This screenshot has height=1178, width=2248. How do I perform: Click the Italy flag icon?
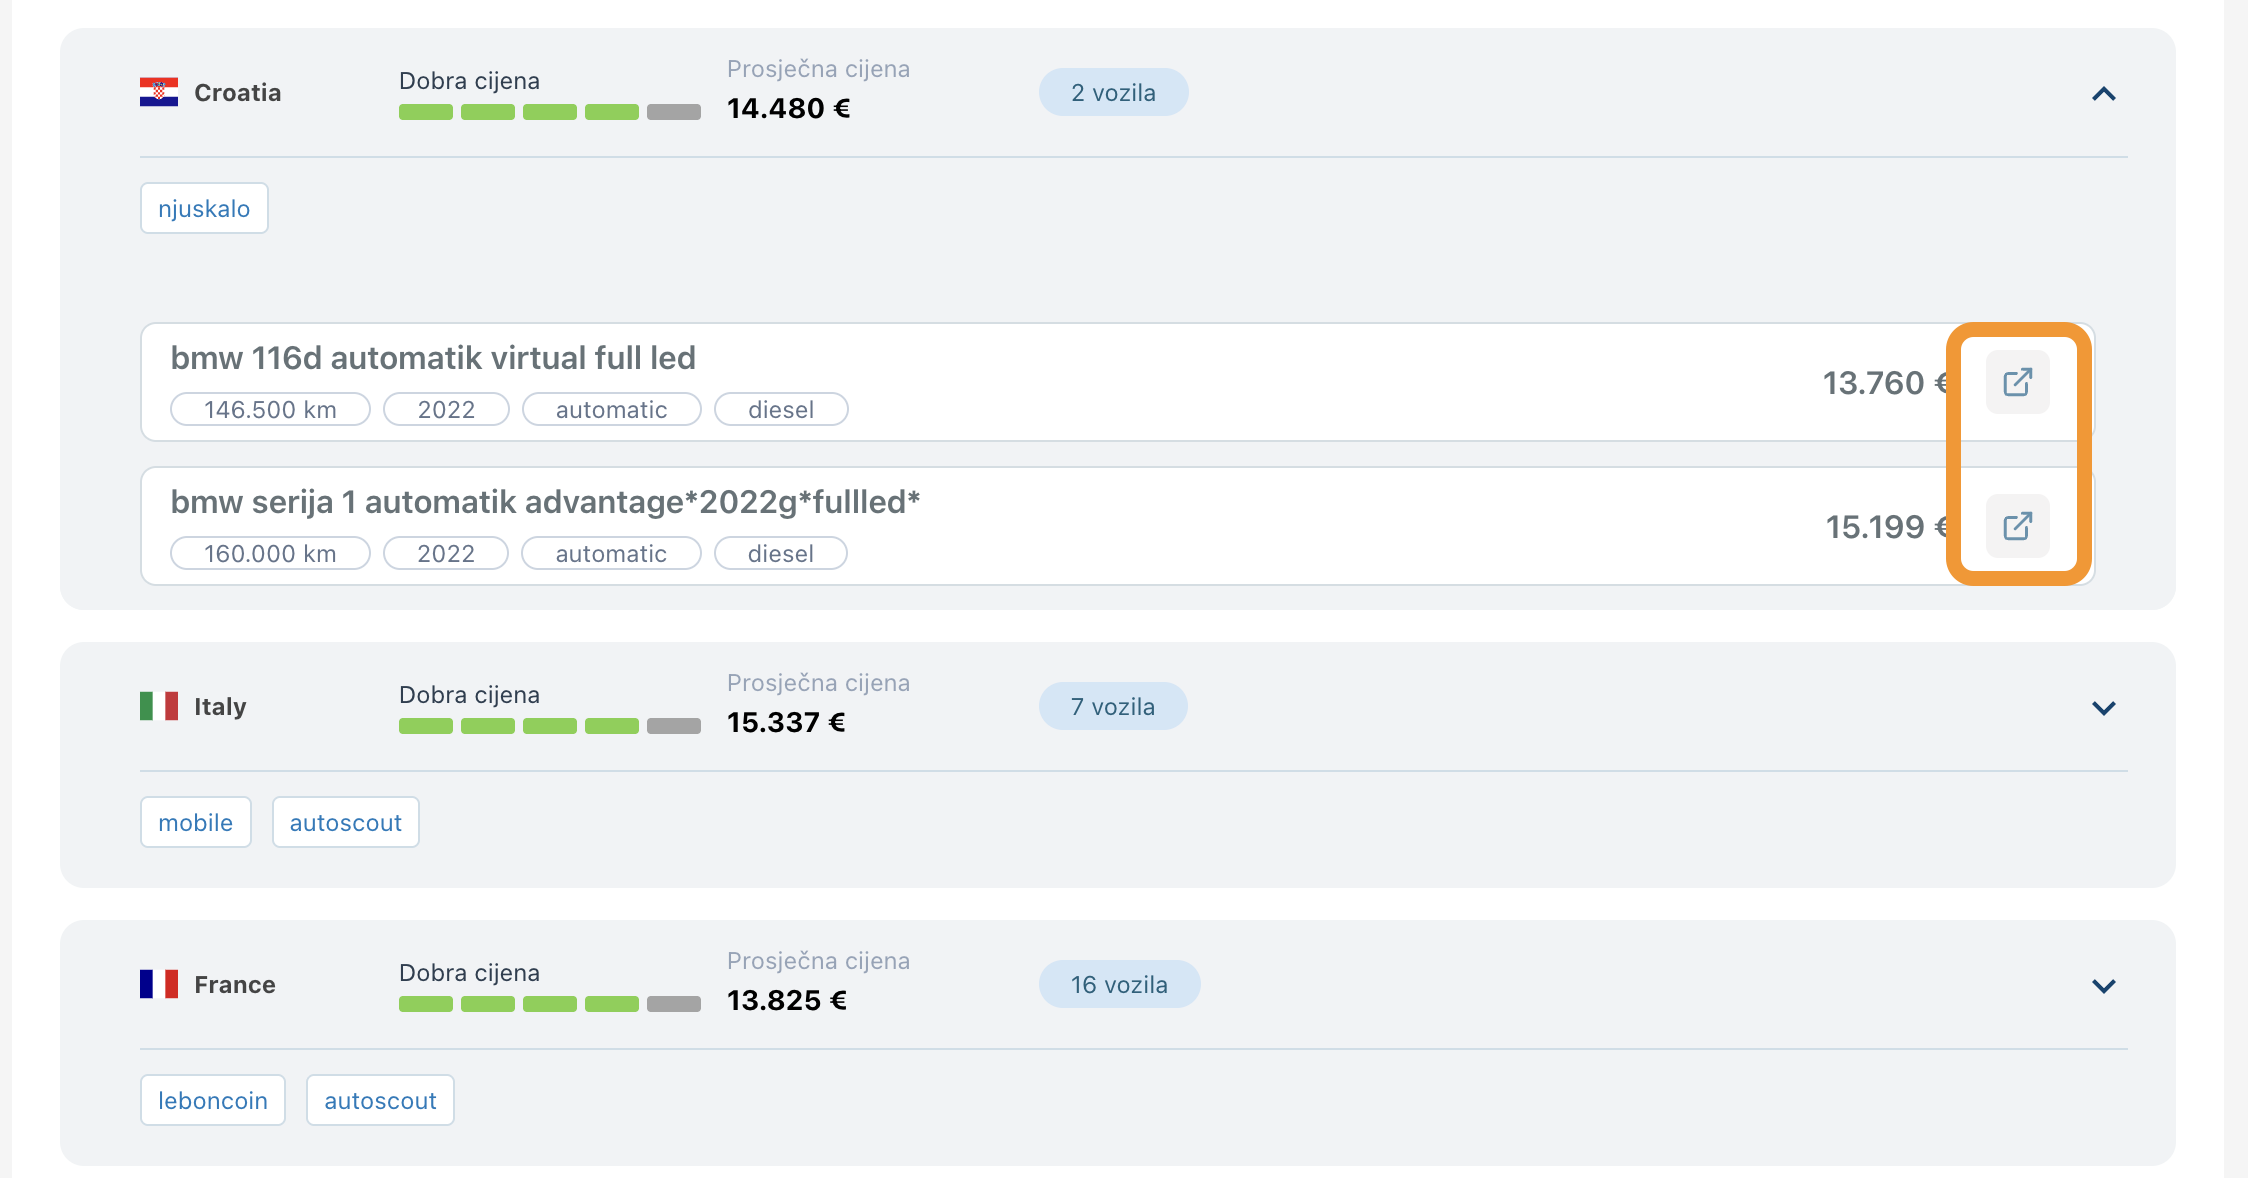pos(159,706)
